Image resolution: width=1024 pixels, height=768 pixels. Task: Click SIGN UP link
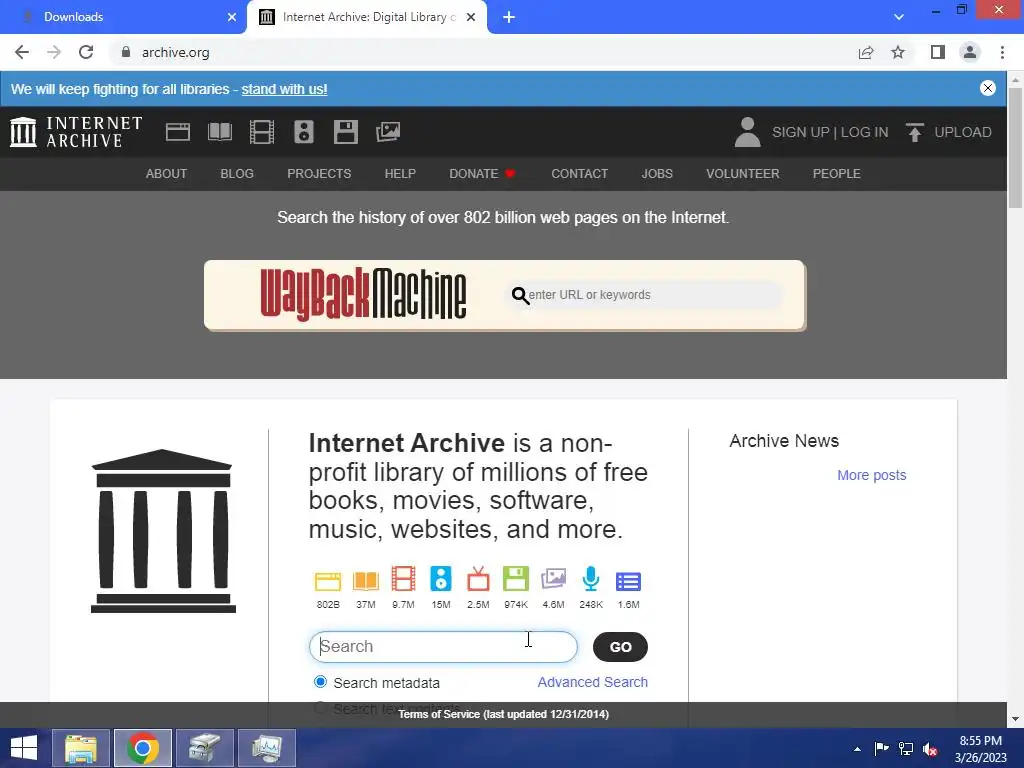801,132
